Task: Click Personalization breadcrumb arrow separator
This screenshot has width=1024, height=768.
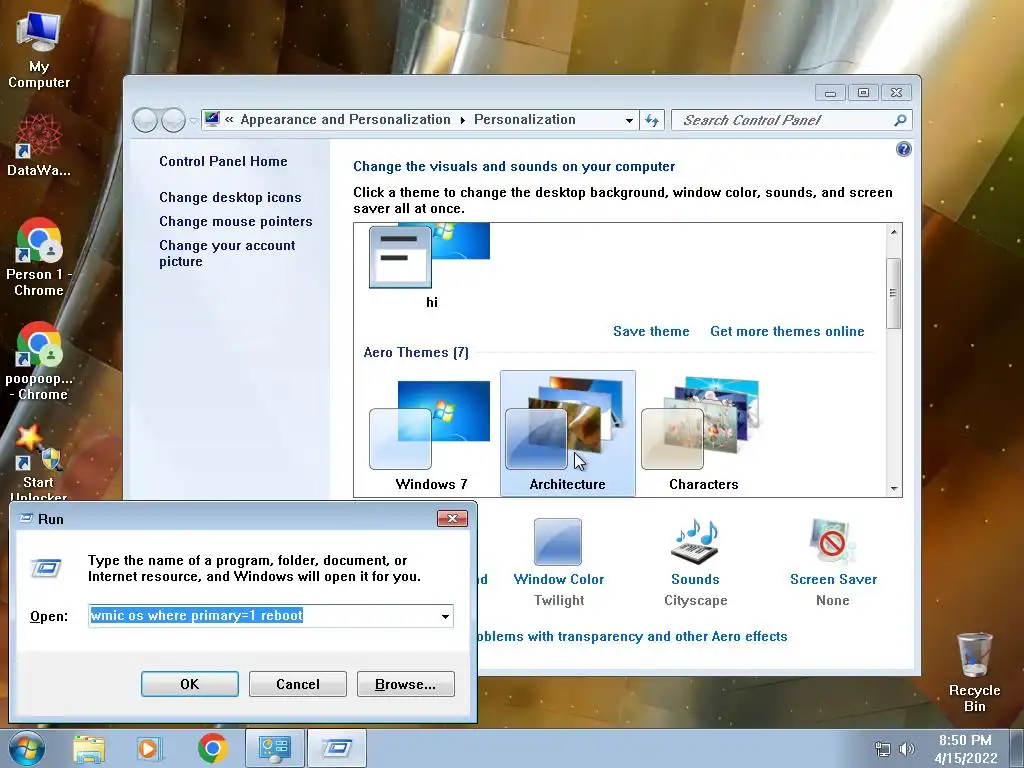Action: (462, 120)
